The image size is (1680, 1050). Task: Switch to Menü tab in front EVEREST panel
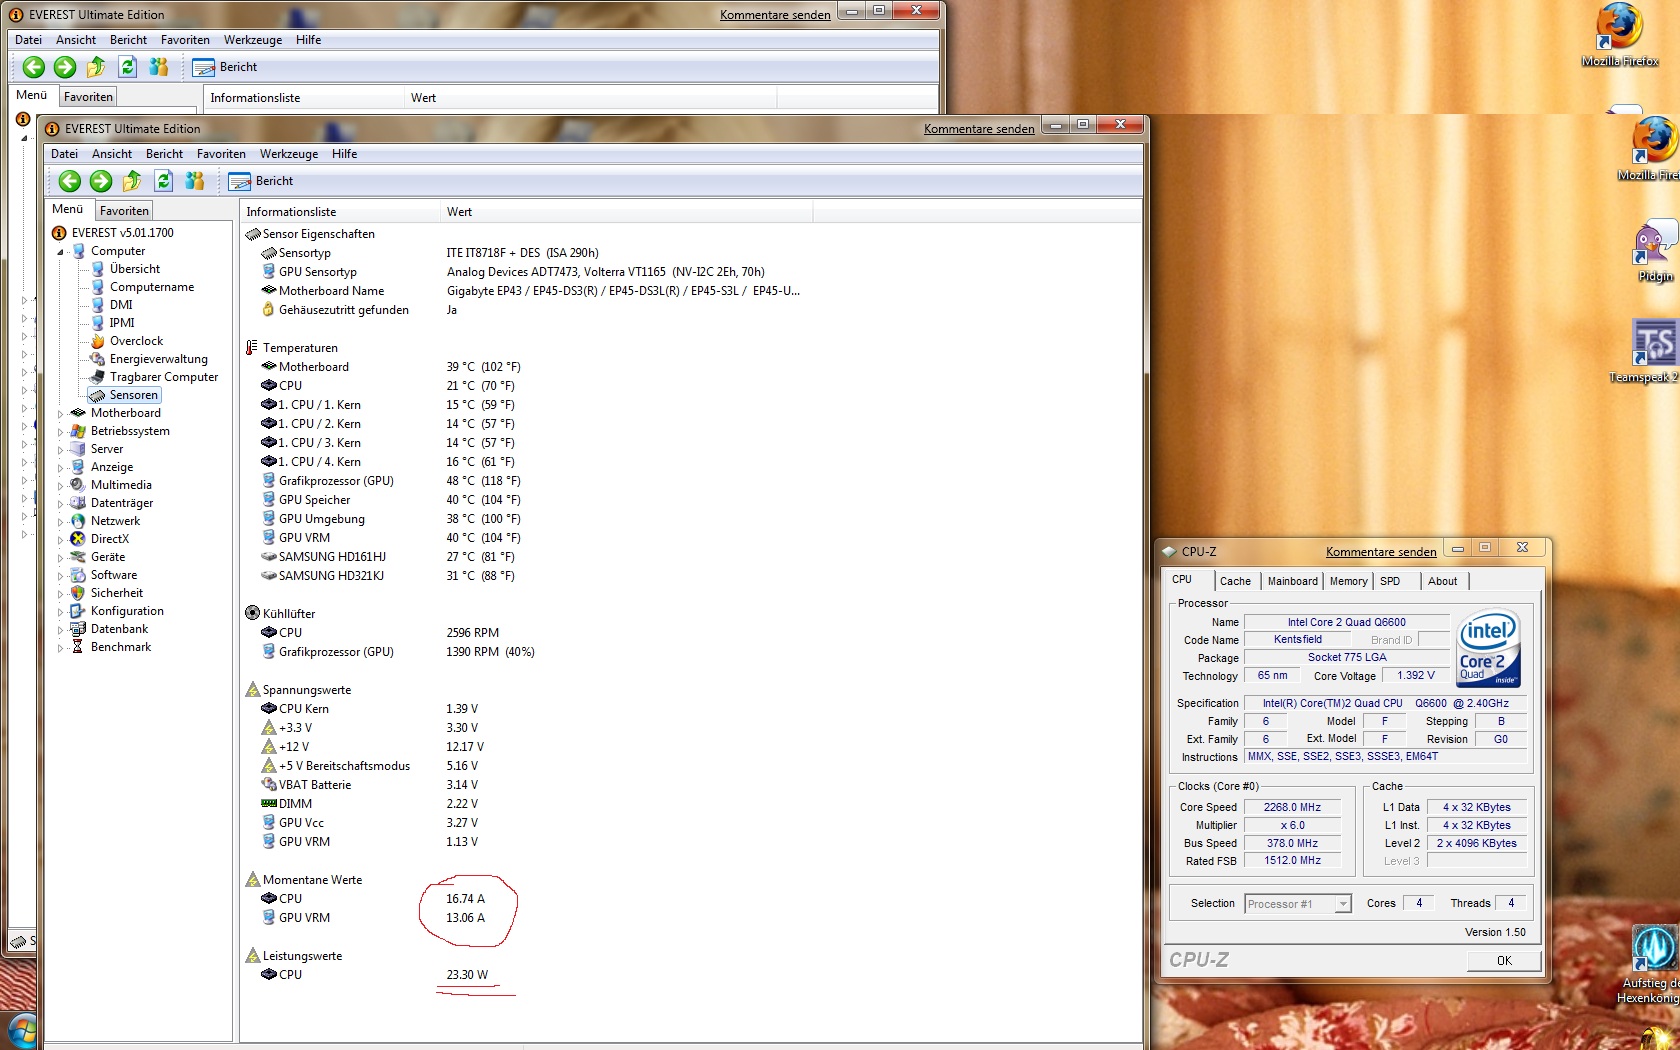pyautogui.click(x=67, y=209)
